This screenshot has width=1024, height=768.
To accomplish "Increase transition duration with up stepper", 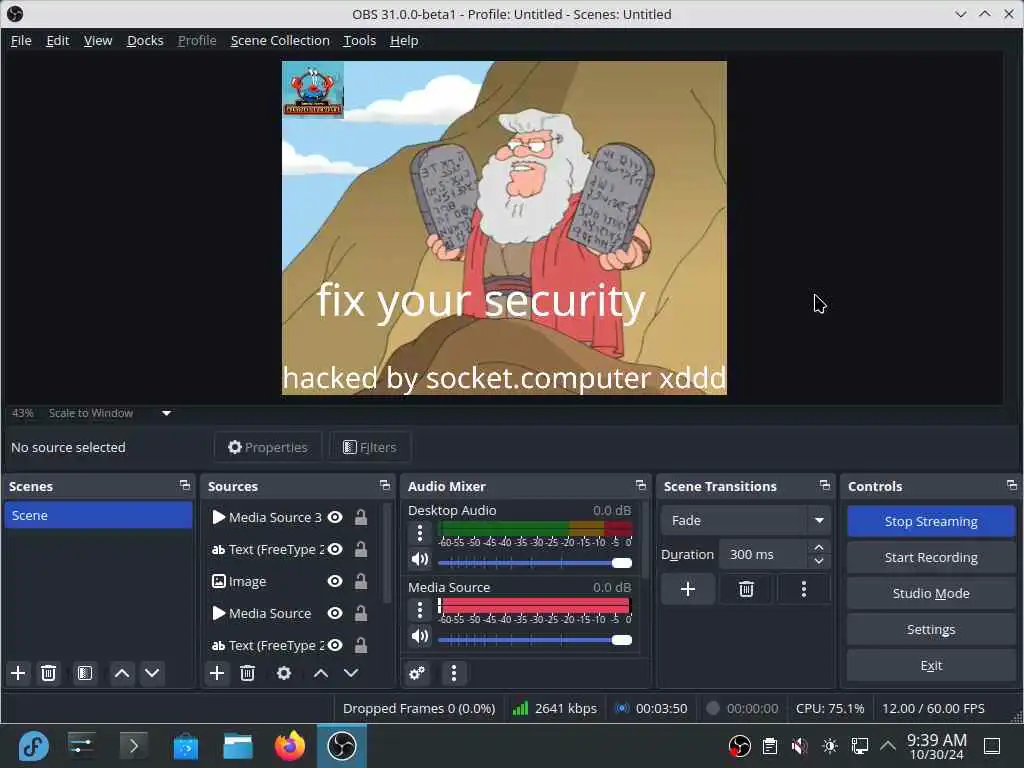I will [819, 547].
